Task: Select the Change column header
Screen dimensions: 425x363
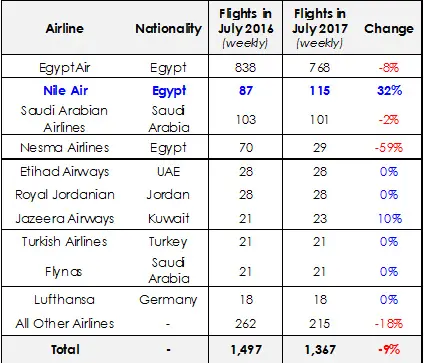Action: point(389,29)
